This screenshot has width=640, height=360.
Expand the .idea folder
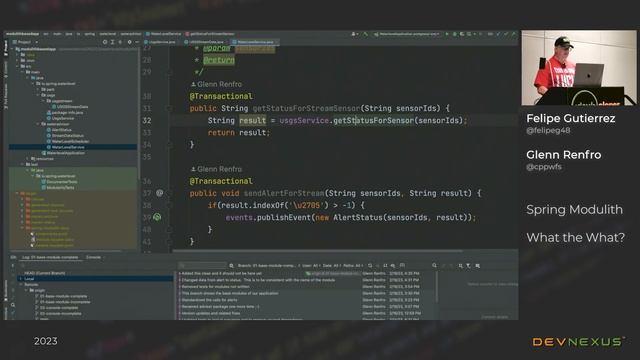[18, 55]
